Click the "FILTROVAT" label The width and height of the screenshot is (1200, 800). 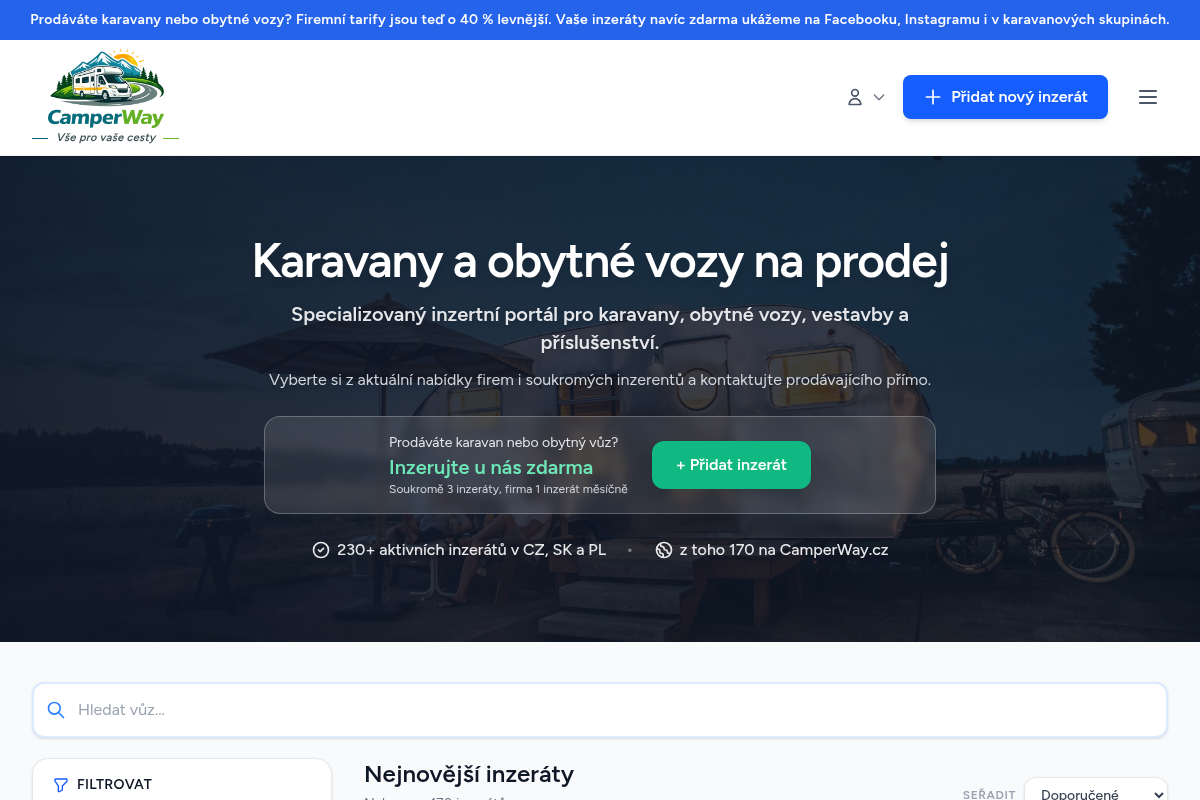(x=114, y=785)
